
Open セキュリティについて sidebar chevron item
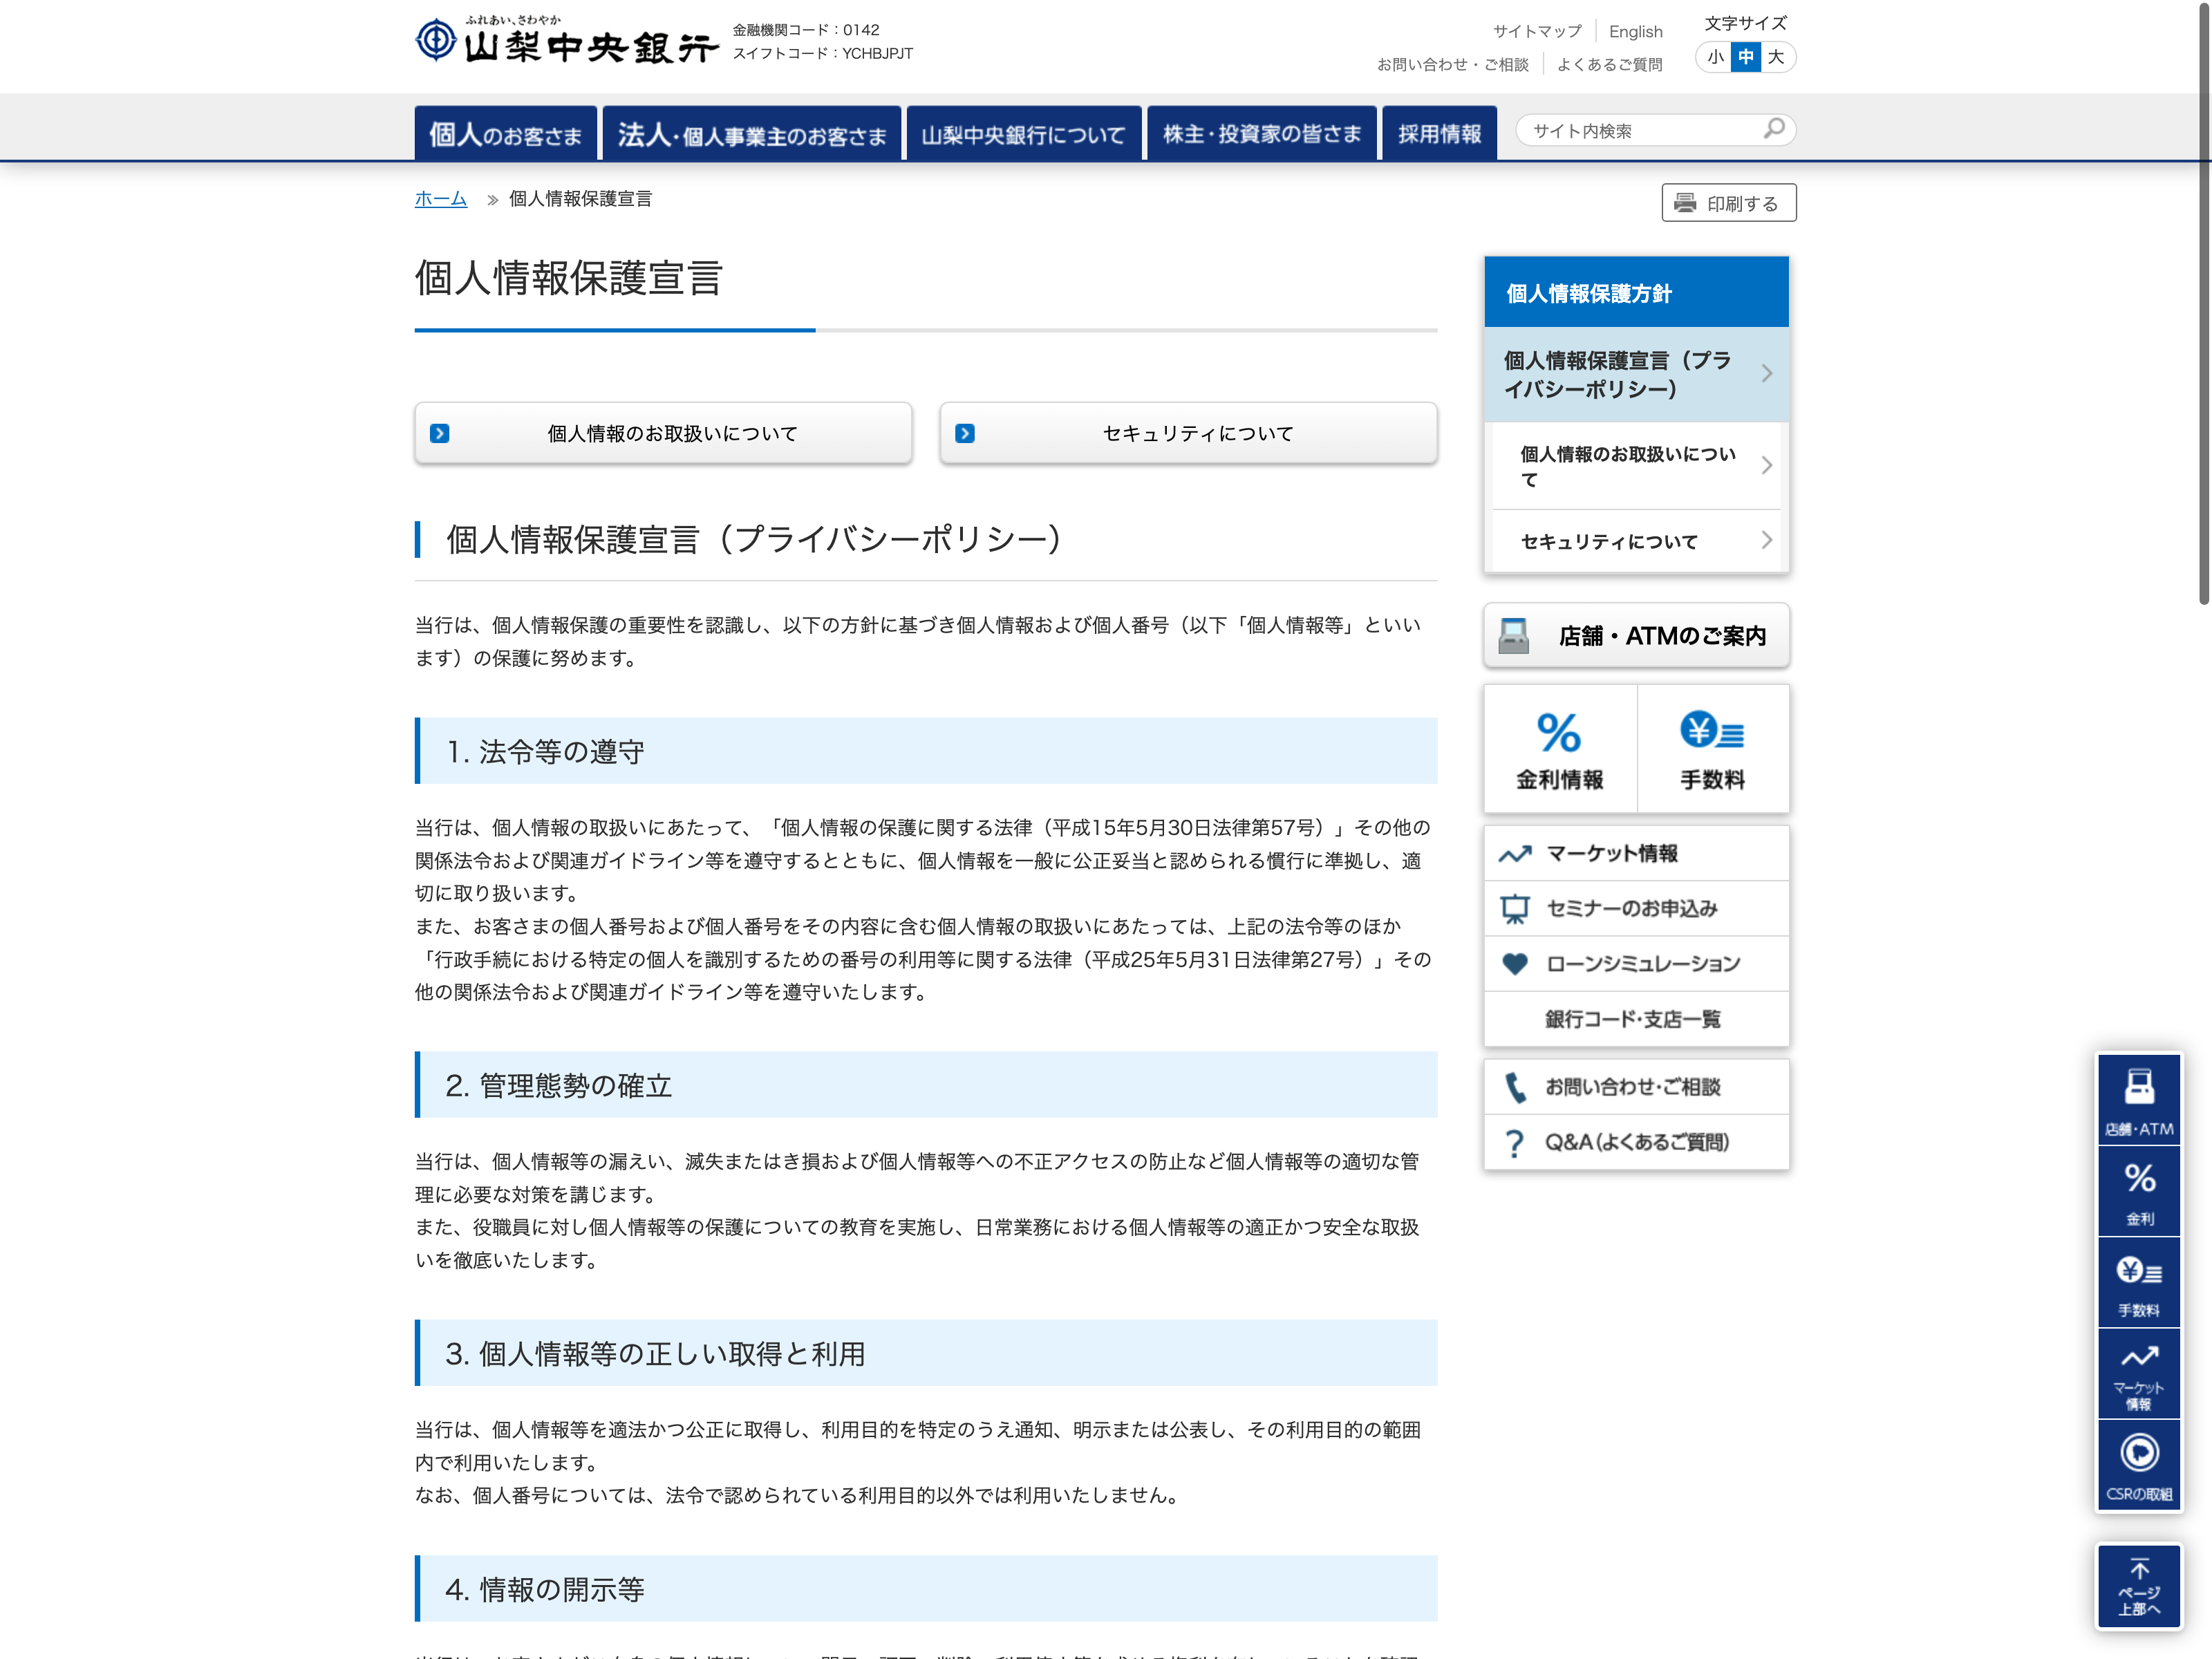click(1636, 541)
